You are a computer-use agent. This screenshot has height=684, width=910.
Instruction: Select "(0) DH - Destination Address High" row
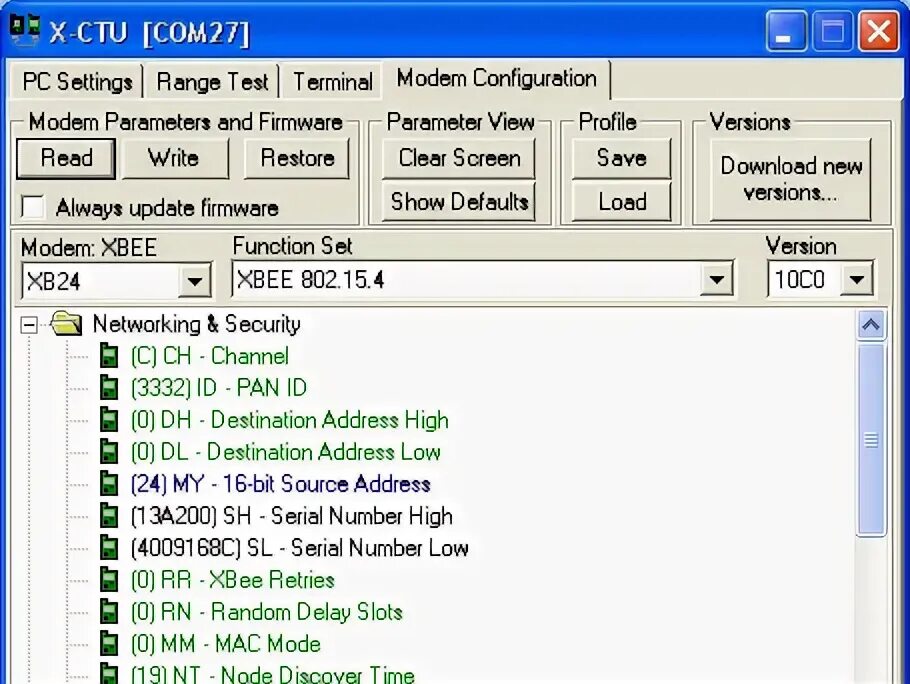coord(290,419)
